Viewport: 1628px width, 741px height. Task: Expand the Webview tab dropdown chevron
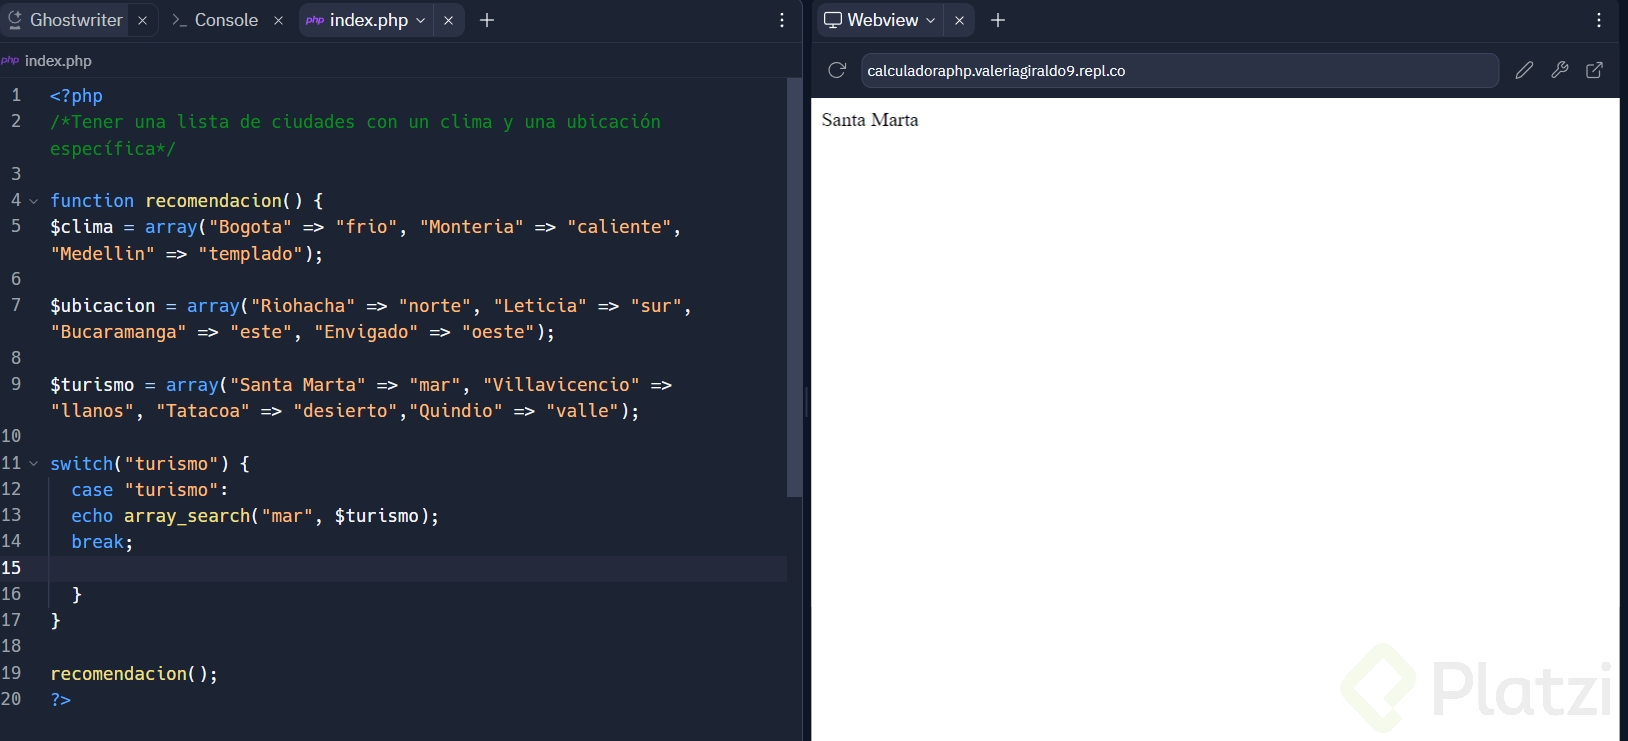coord(931,20)
